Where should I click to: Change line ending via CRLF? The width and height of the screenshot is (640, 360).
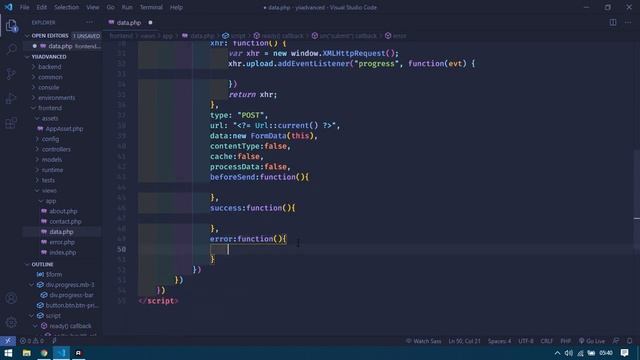click(x=547, y=341)
